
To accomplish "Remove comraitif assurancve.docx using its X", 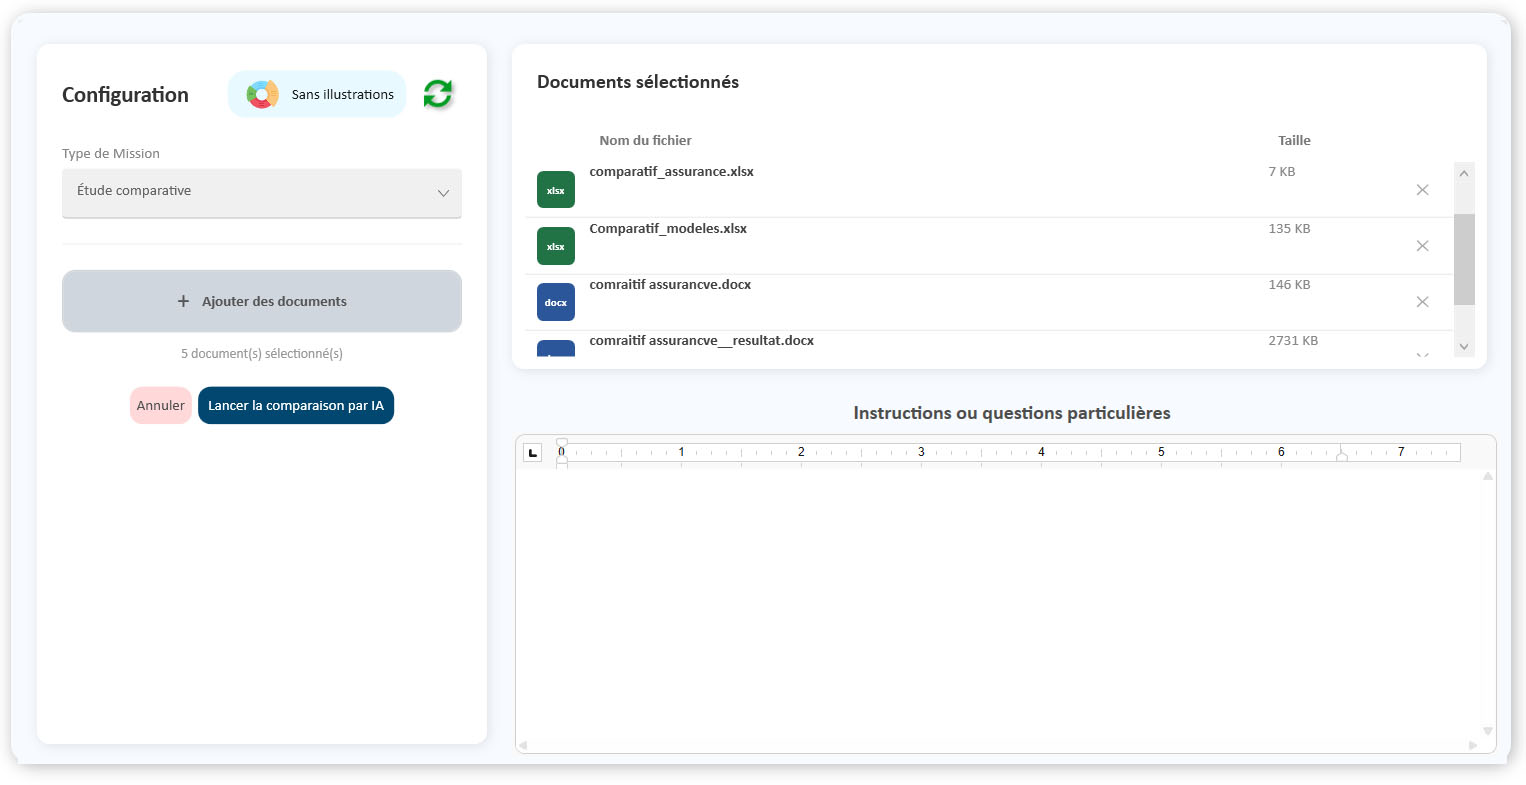I will point(1422,302).
